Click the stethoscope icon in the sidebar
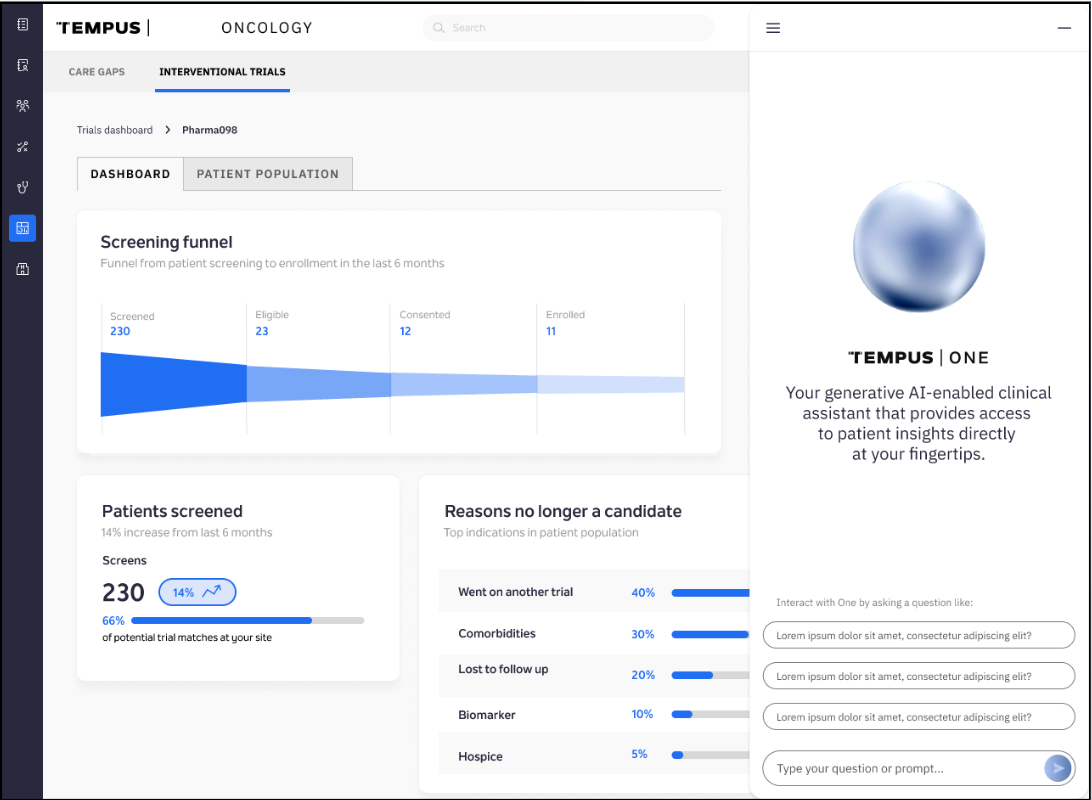The image size is (1092, 800). click(x=22, y=187)
